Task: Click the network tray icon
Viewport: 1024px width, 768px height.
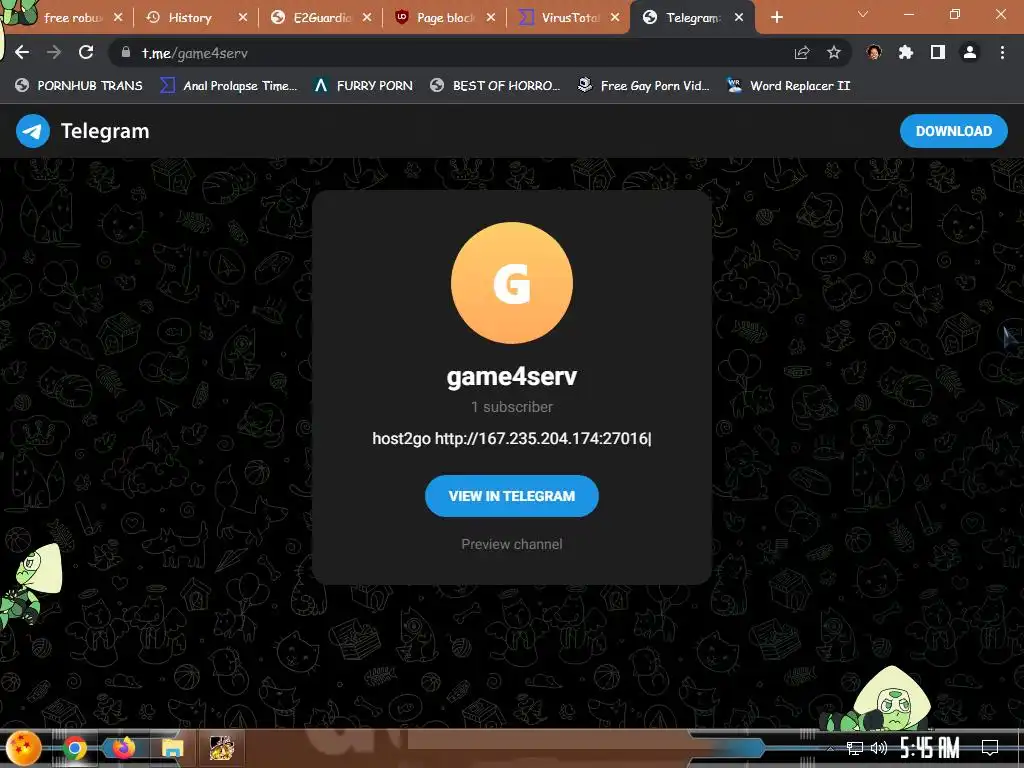Action: 854,748
